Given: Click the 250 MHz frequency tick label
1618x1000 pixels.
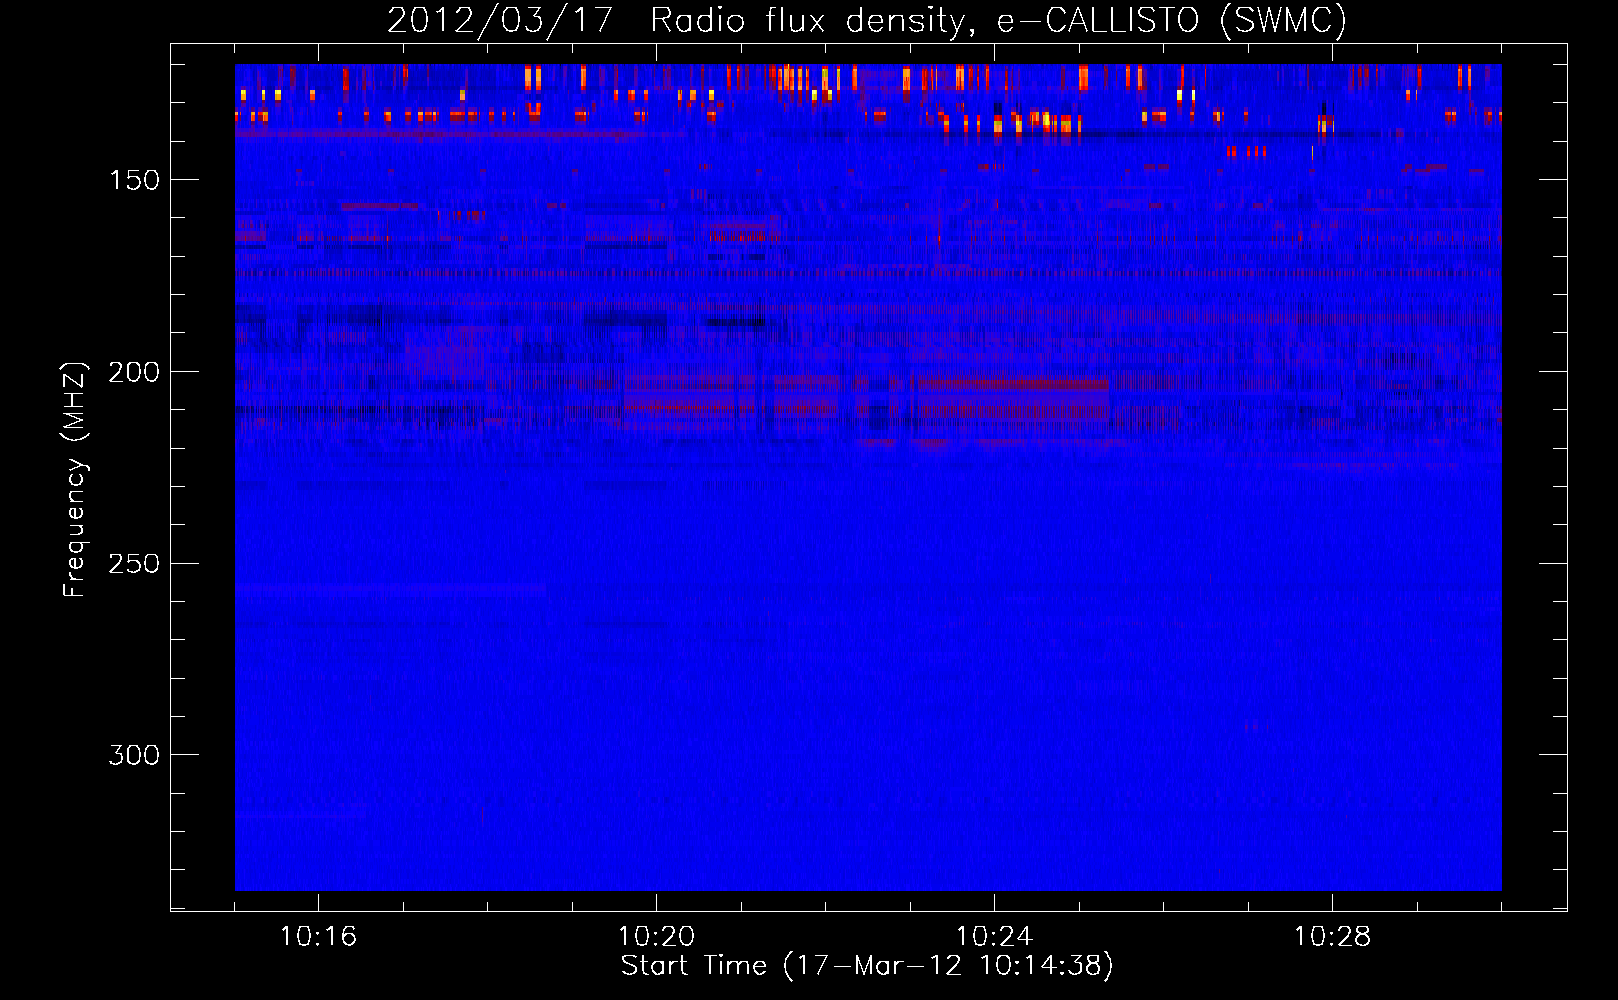Looking at the screenshot, I should click(134, 563).
